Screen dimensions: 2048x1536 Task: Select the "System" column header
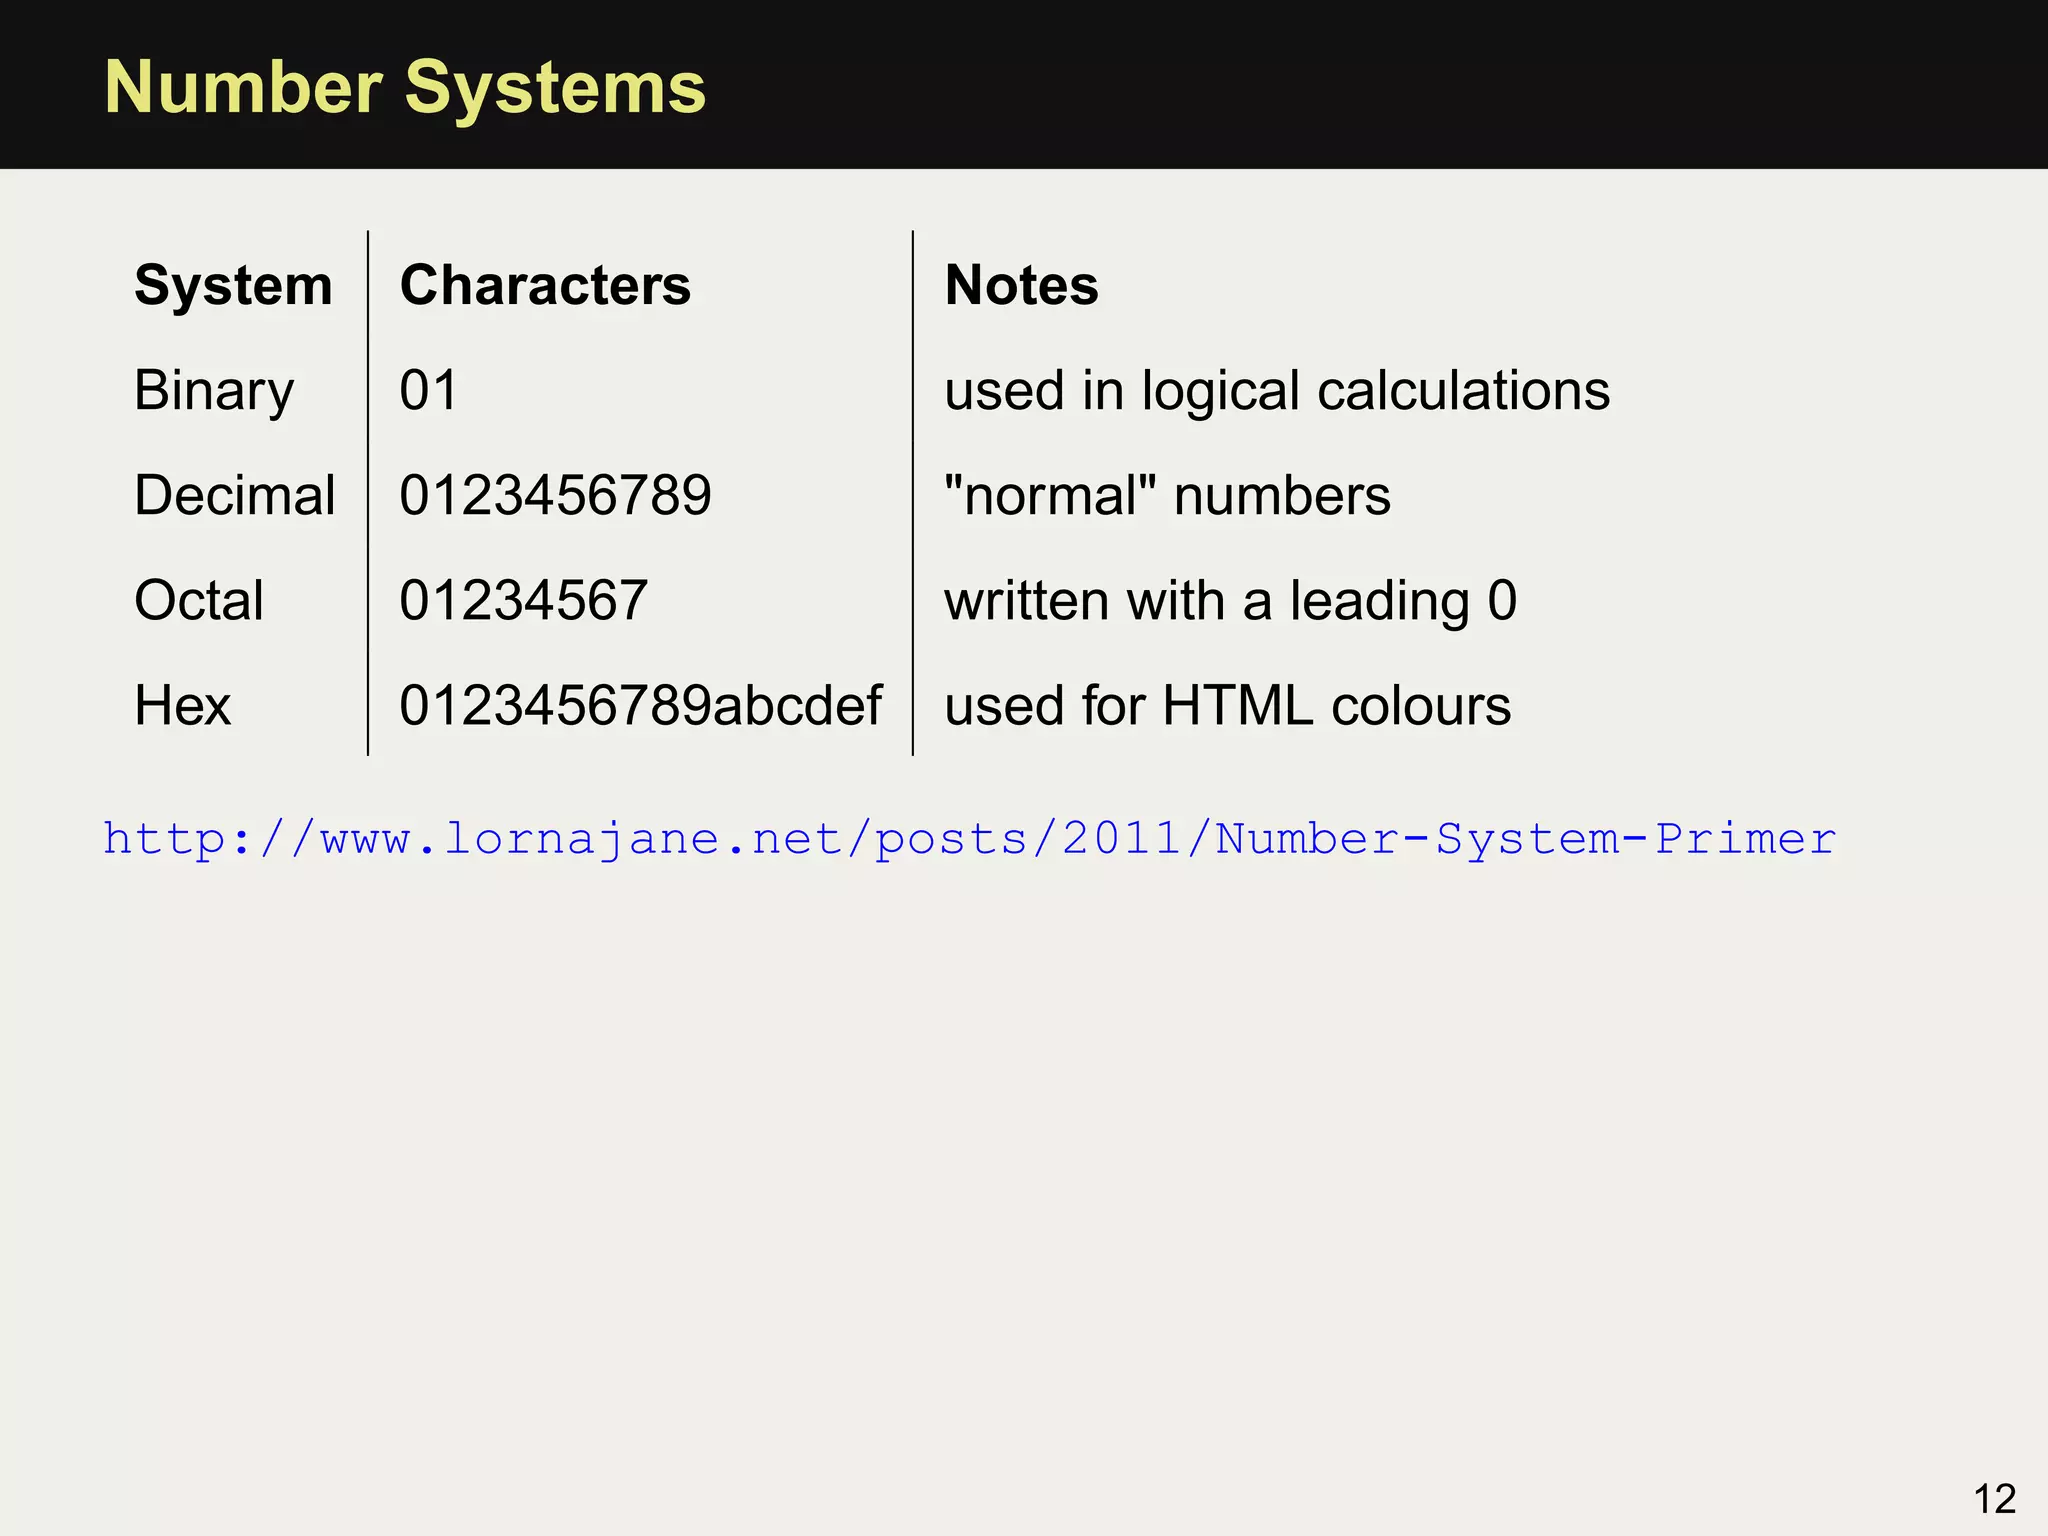click(x=233, y=285)
